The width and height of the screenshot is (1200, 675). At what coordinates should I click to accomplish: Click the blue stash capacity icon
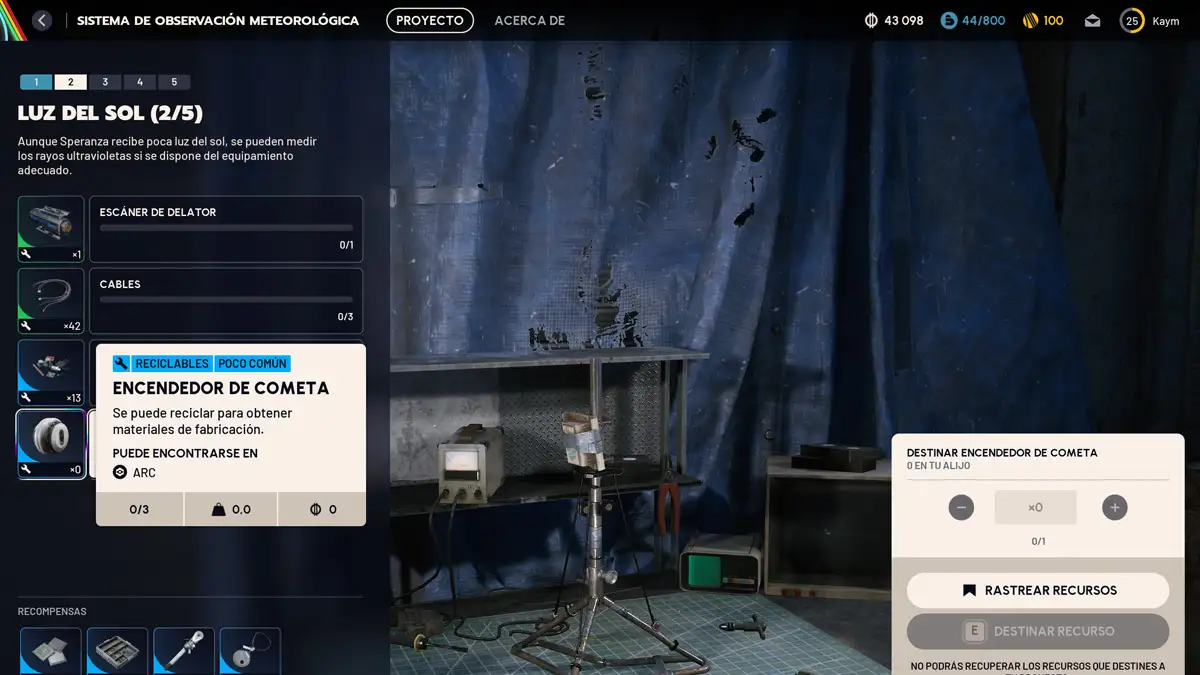[x=949, y=20]
